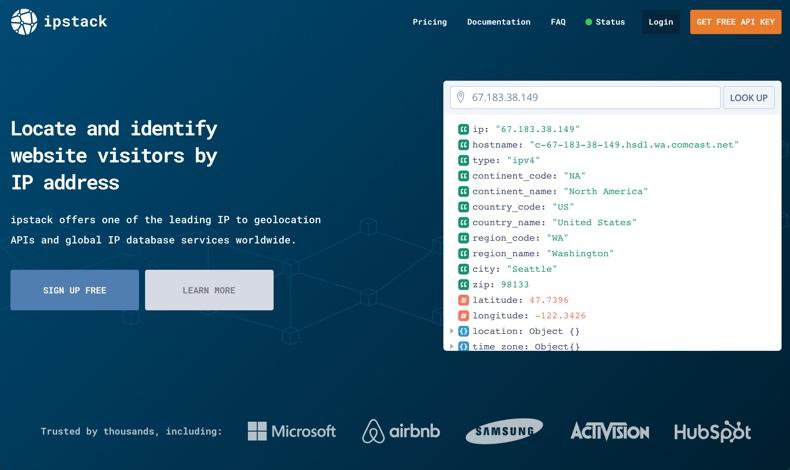Click the Microsoft logo
Image resolution: width=790 pixels, height=470 pixels.
[291, 431]
